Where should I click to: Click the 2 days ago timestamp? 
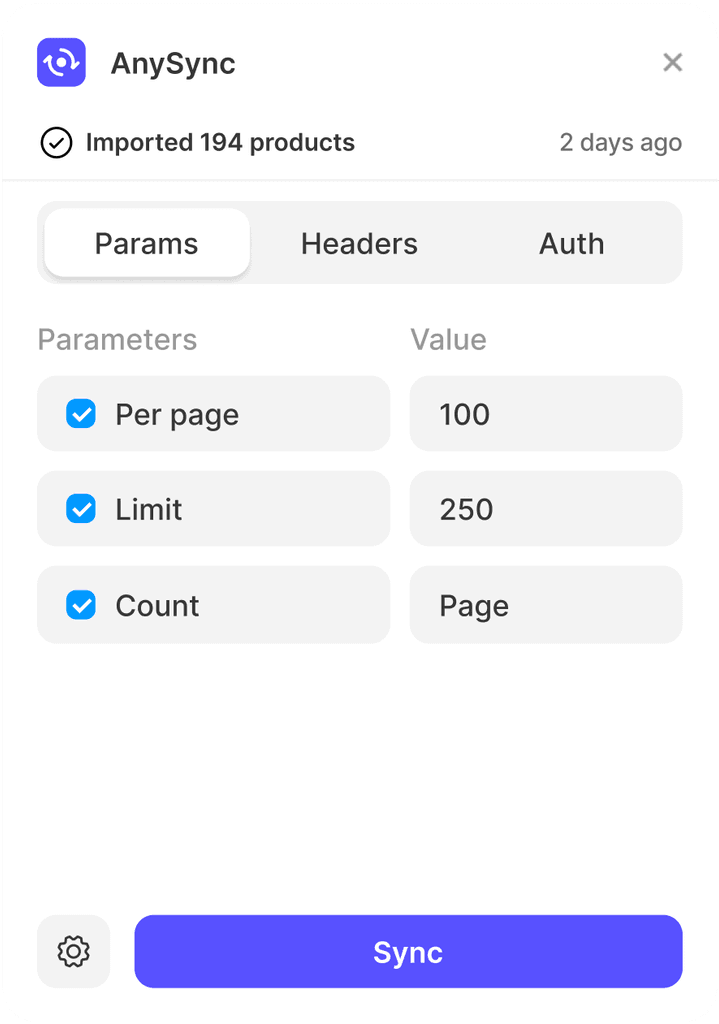point(620,143)
